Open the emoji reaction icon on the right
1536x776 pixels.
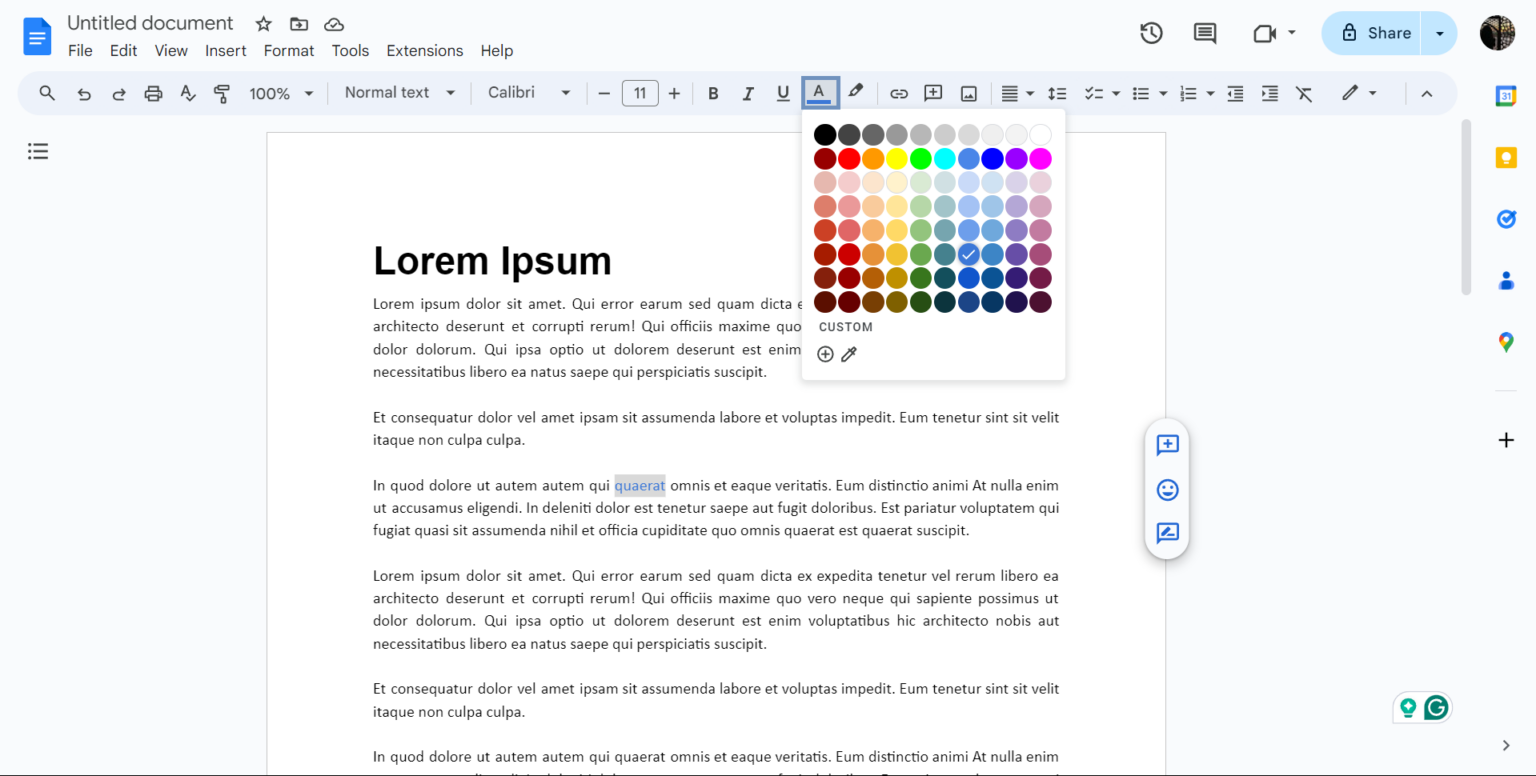(x=1167, y=490)
